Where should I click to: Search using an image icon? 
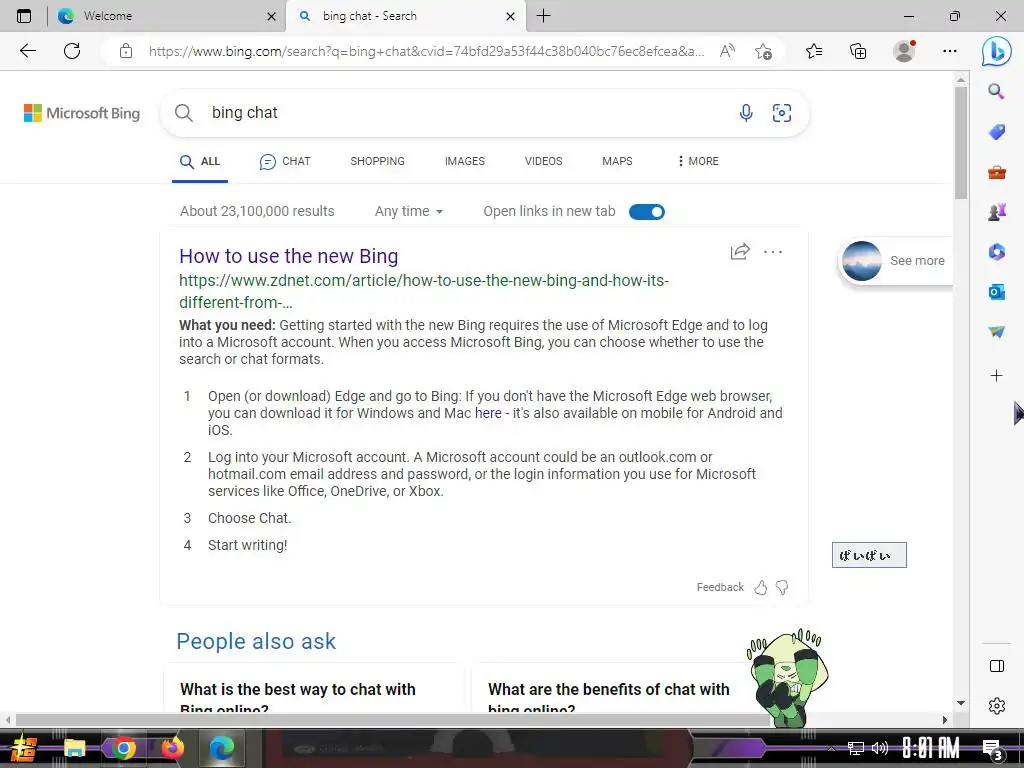[782, 113]
